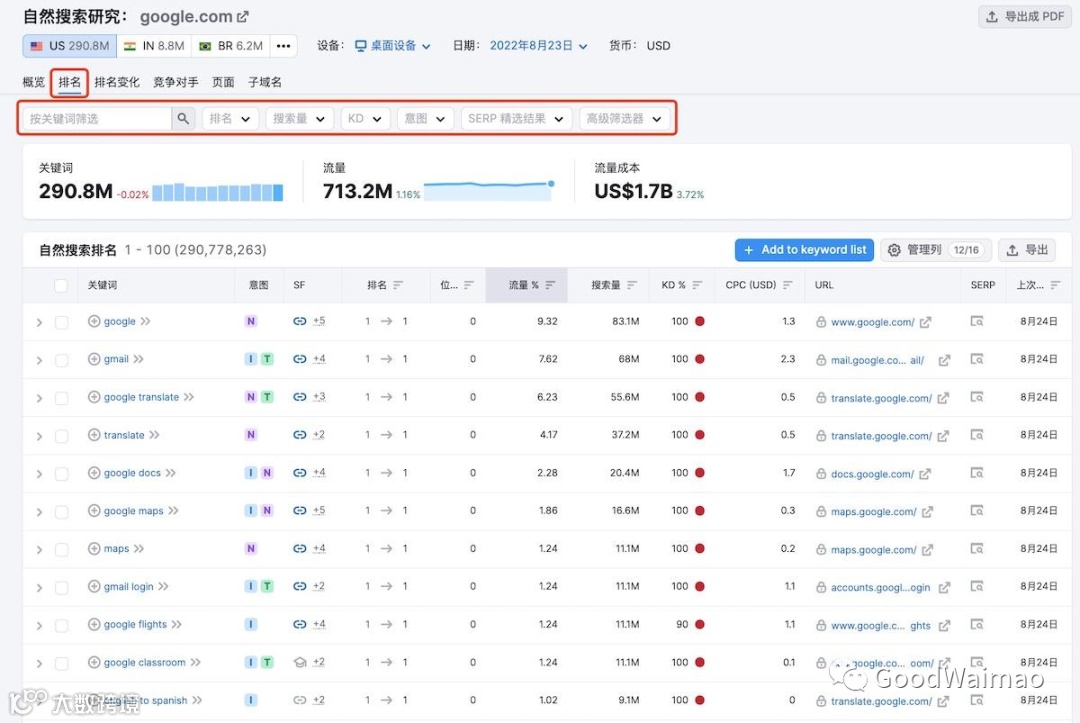Open the 搜索量 filter dropdown
1080x723 pixels.
click(299, 118)
